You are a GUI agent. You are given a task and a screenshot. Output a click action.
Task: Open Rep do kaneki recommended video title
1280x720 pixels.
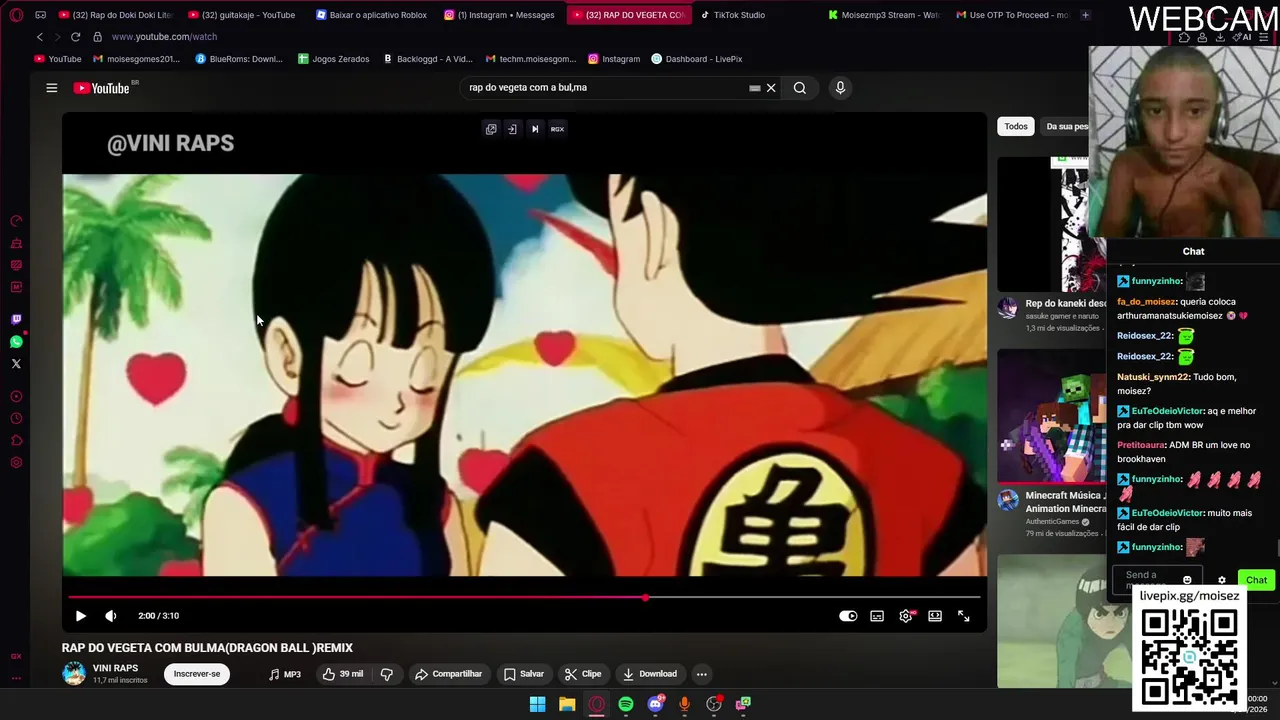pyautogui.click(x=1066, y=303)
